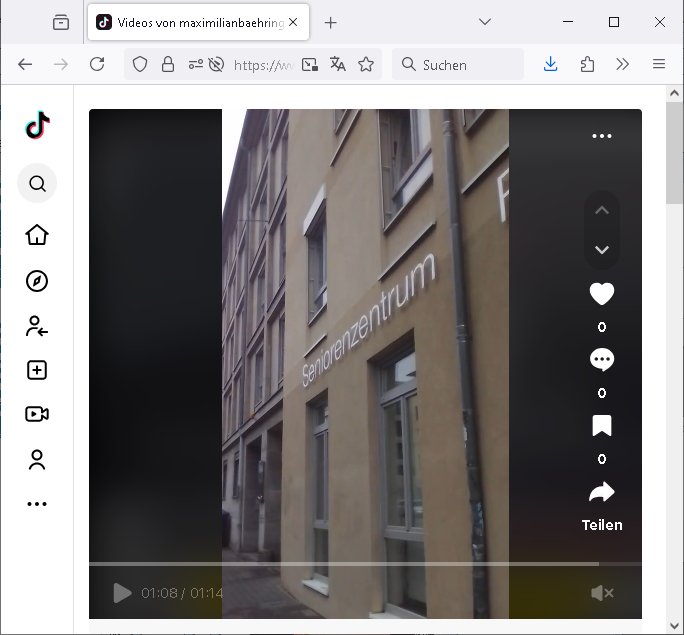Click scrollbar up arrow

674,93
